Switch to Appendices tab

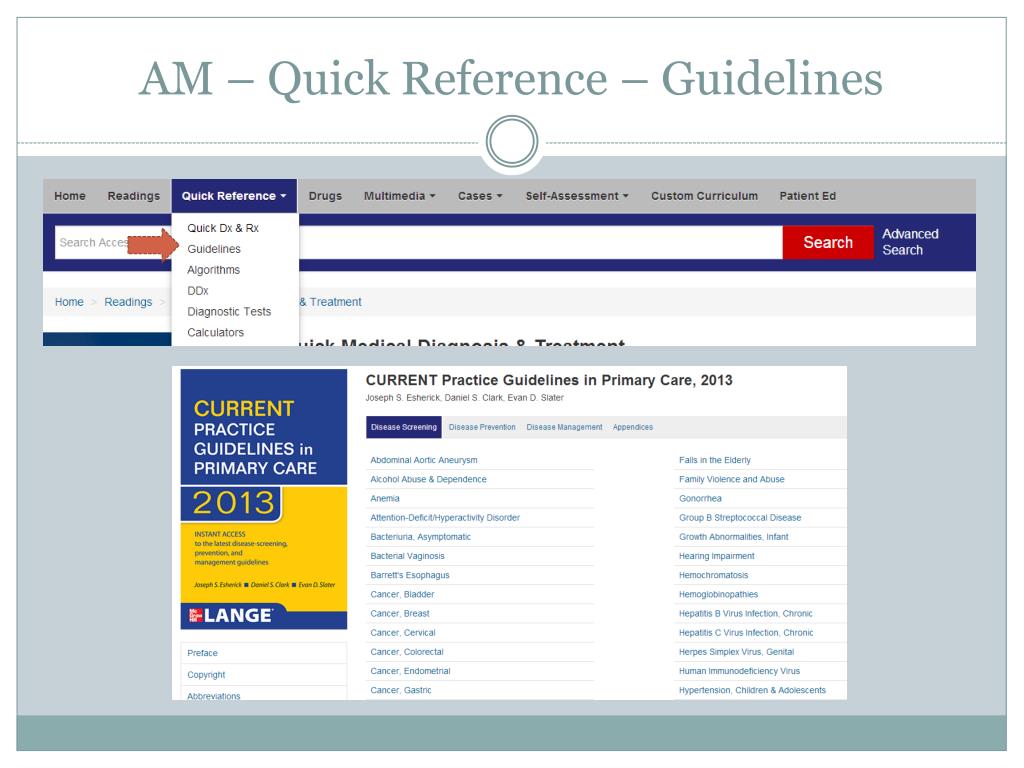pos(633,427)
